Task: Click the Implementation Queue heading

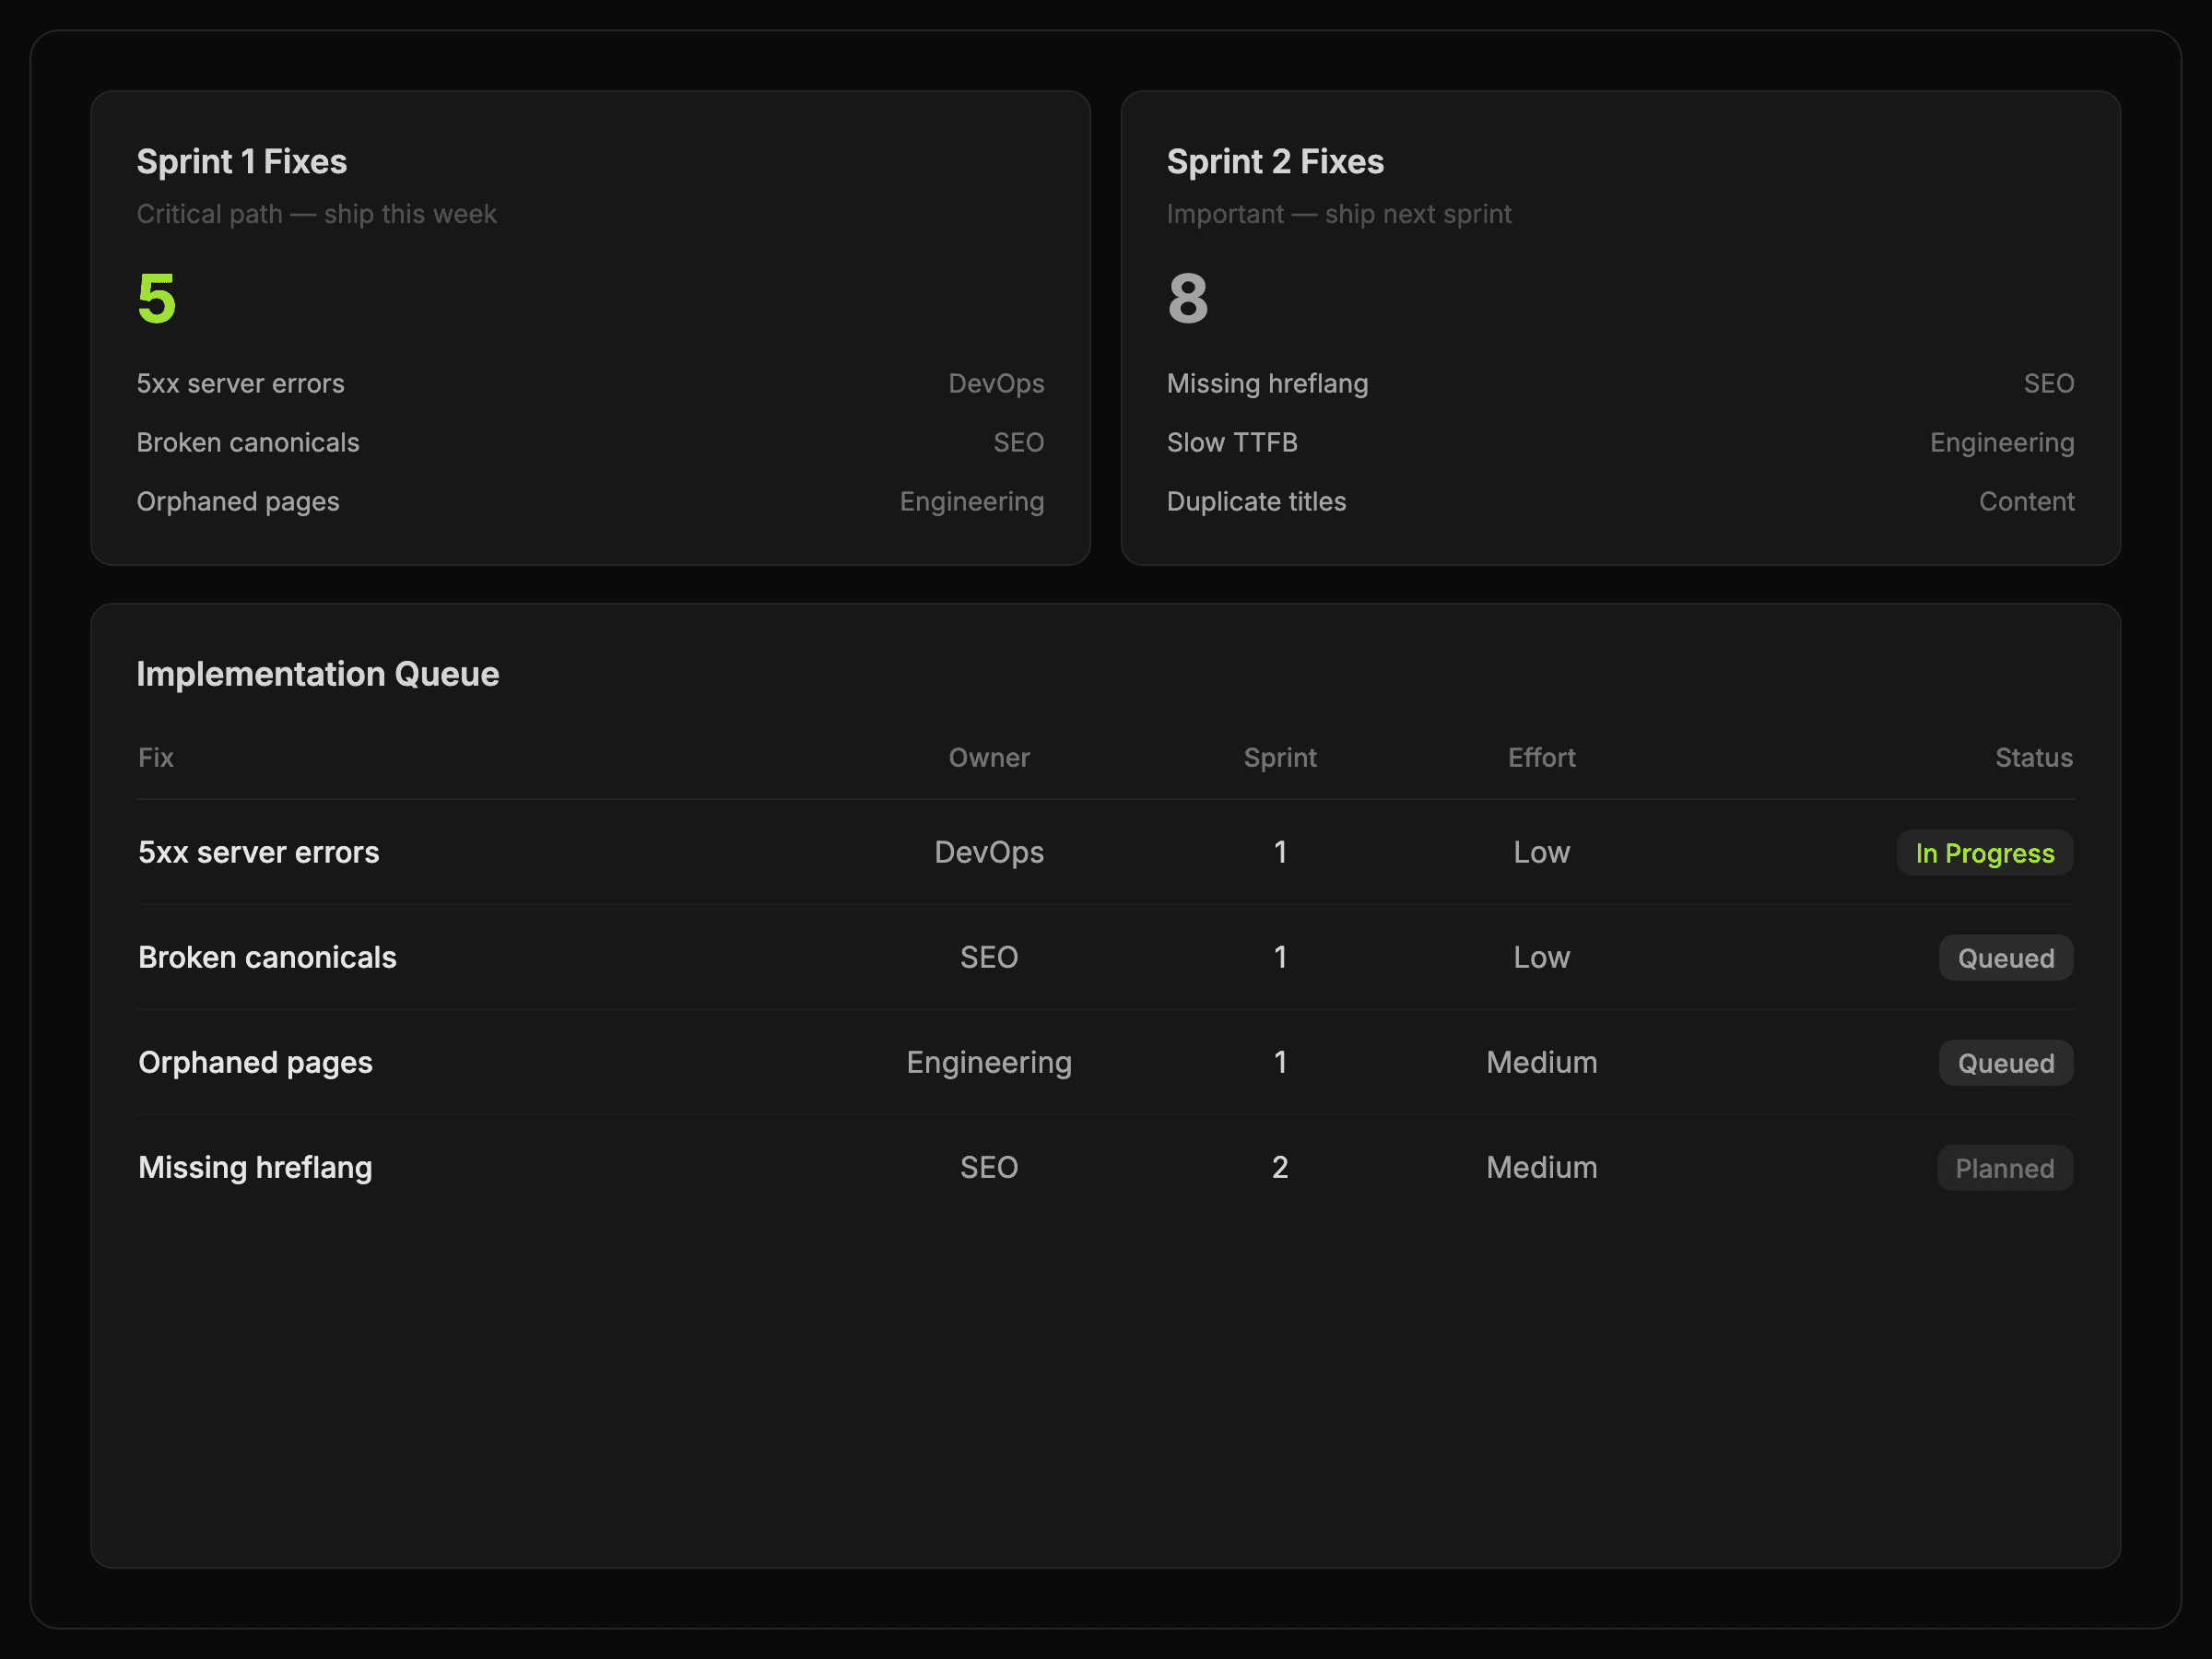Action: click(317, 674)
